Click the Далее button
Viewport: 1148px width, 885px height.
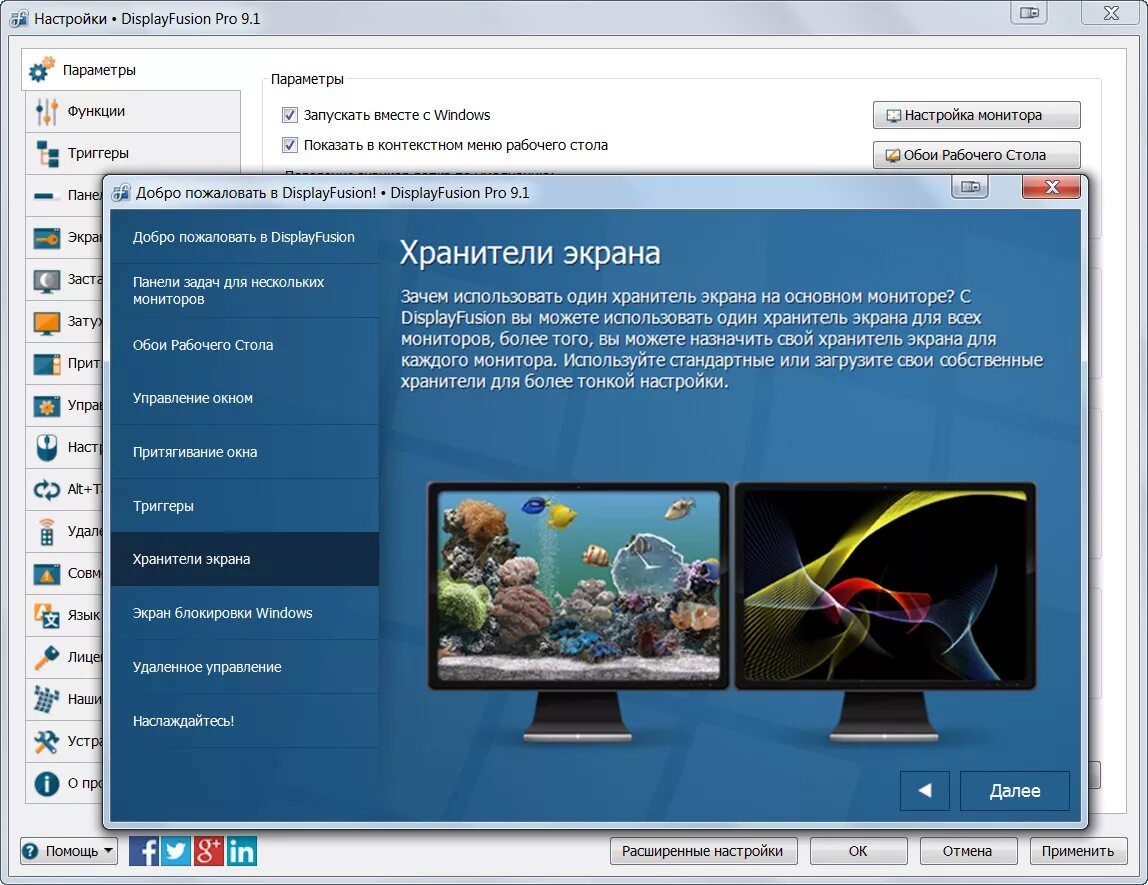[x=1015, y=791]
